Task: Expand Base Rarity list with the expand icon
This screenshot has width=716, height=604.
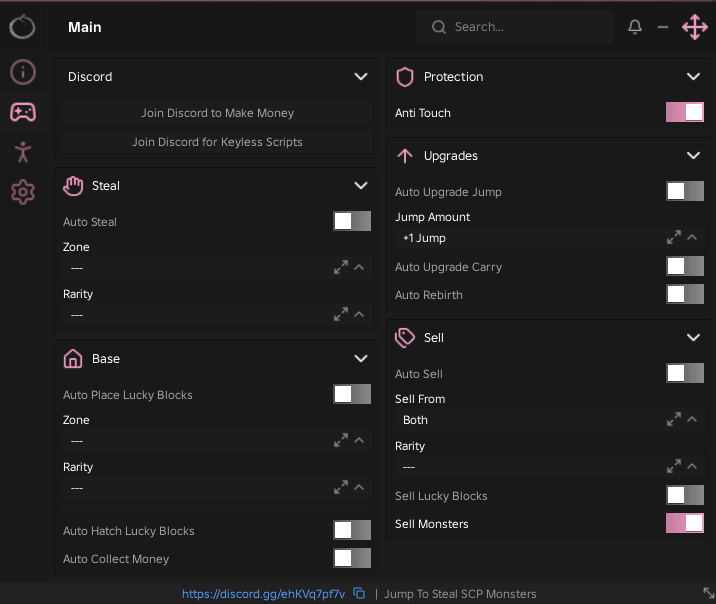Action: click(341, 488)
